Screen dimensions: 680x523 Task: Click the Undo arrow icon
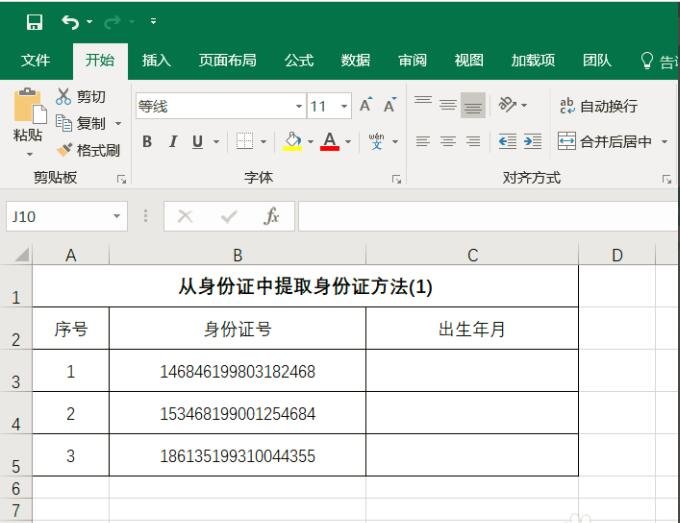pos(70,22)
